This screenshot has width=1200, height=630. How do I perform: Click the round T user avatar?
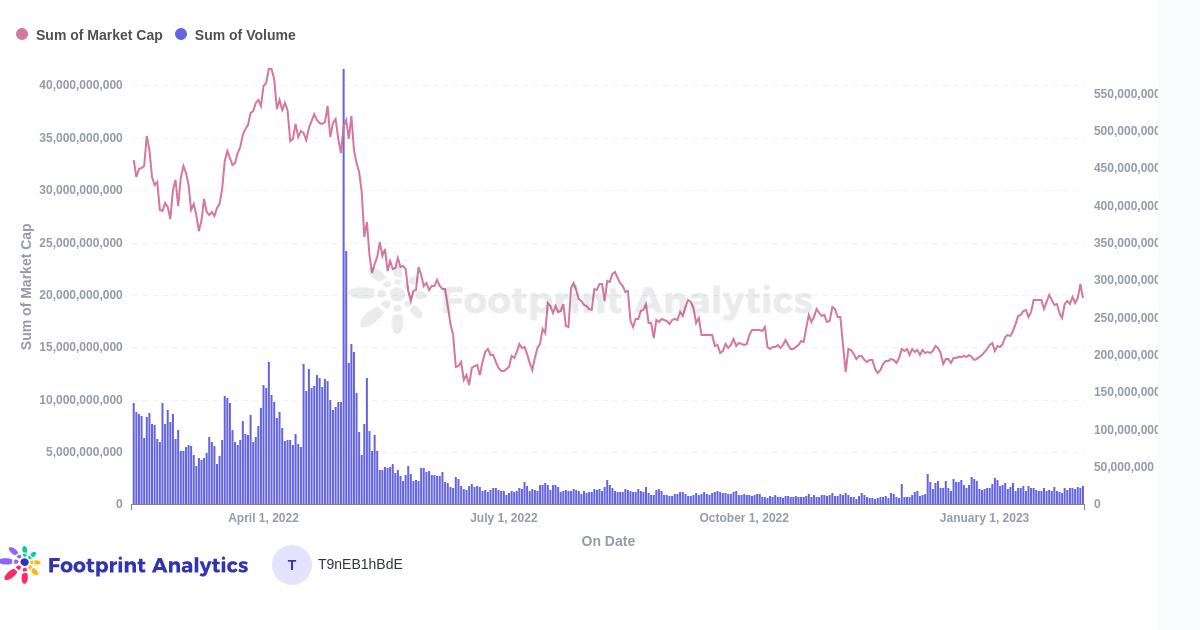[x=292, y=565]
